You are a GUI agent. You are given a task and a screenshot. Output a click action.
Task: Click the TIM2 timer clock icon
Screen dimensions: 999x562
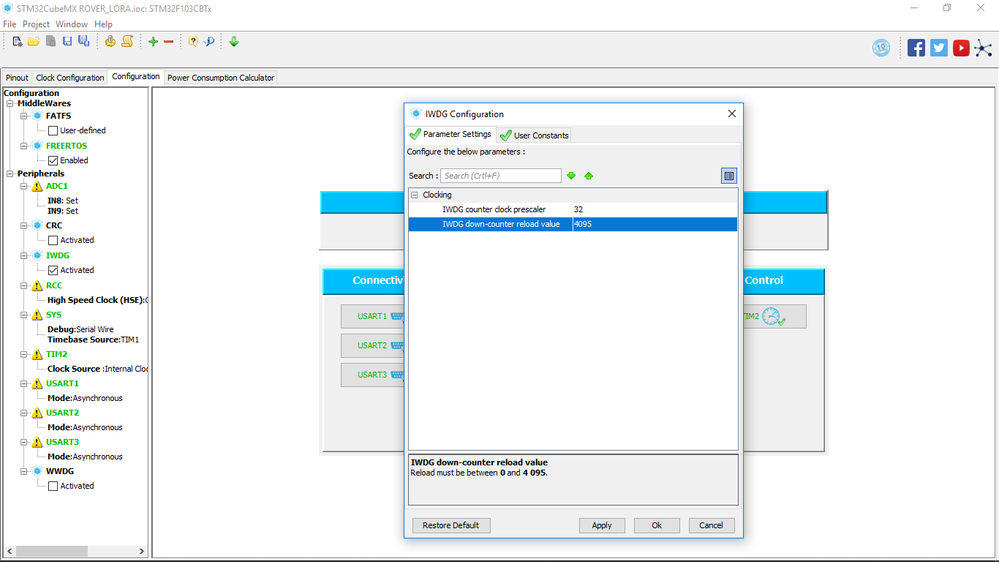tap(771, 316)
